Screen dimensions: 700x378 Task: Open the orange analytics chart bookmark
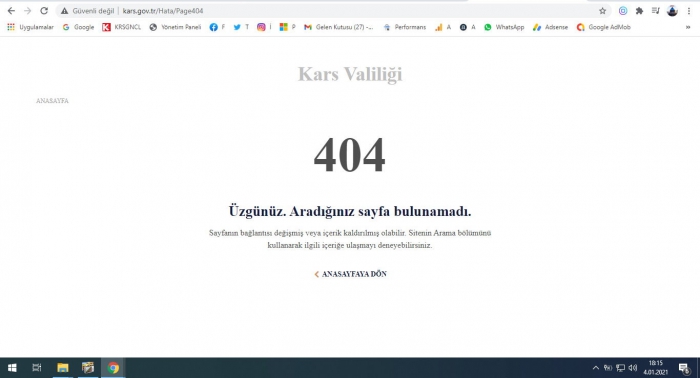point(442,27)
